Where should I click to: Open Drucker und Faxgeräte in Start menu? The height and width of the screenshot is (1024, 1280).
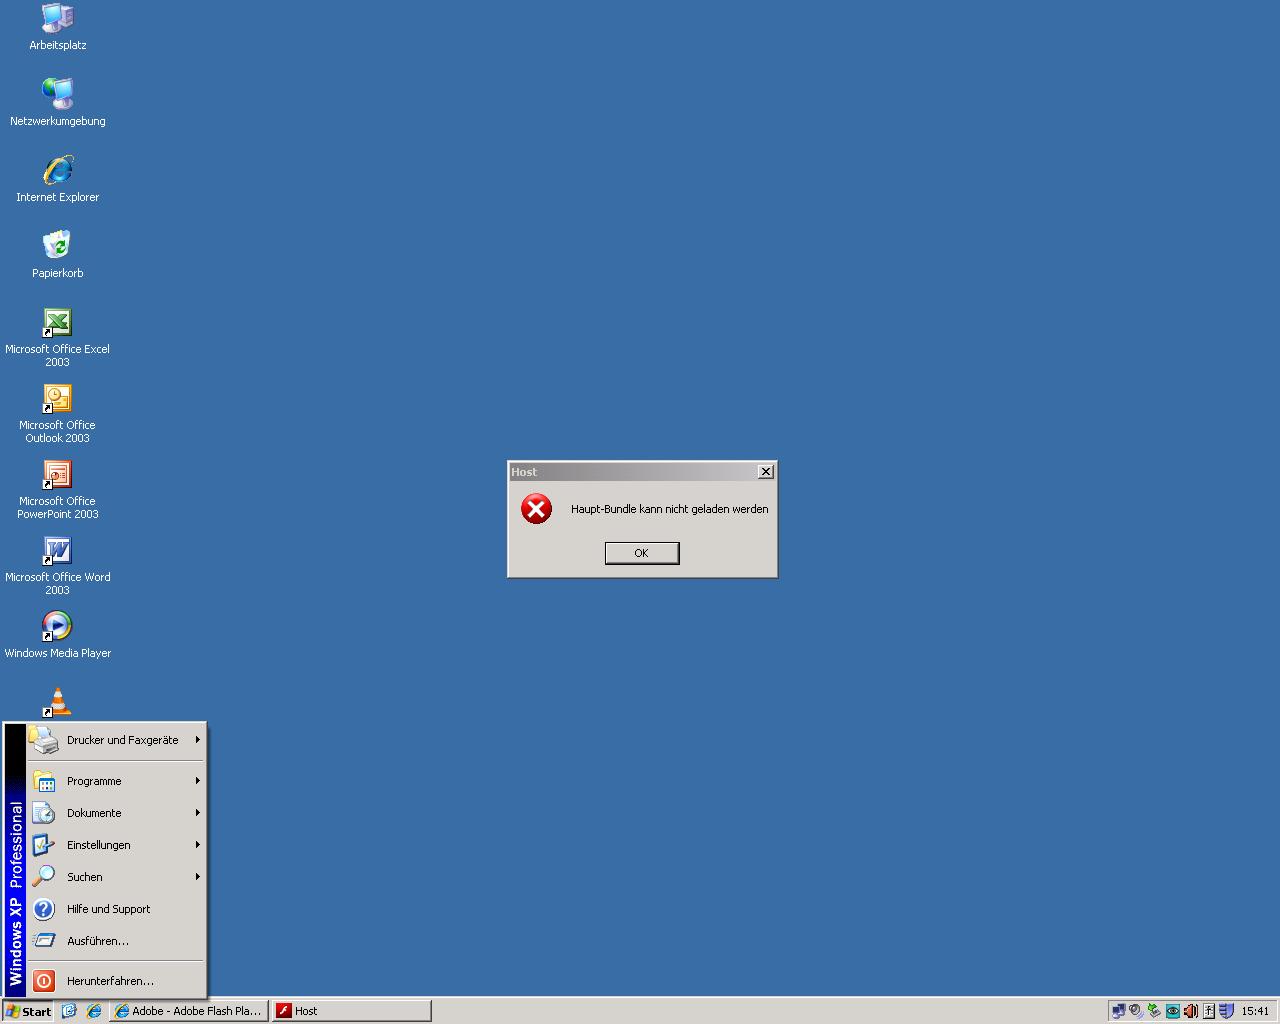tap(116, 740)
